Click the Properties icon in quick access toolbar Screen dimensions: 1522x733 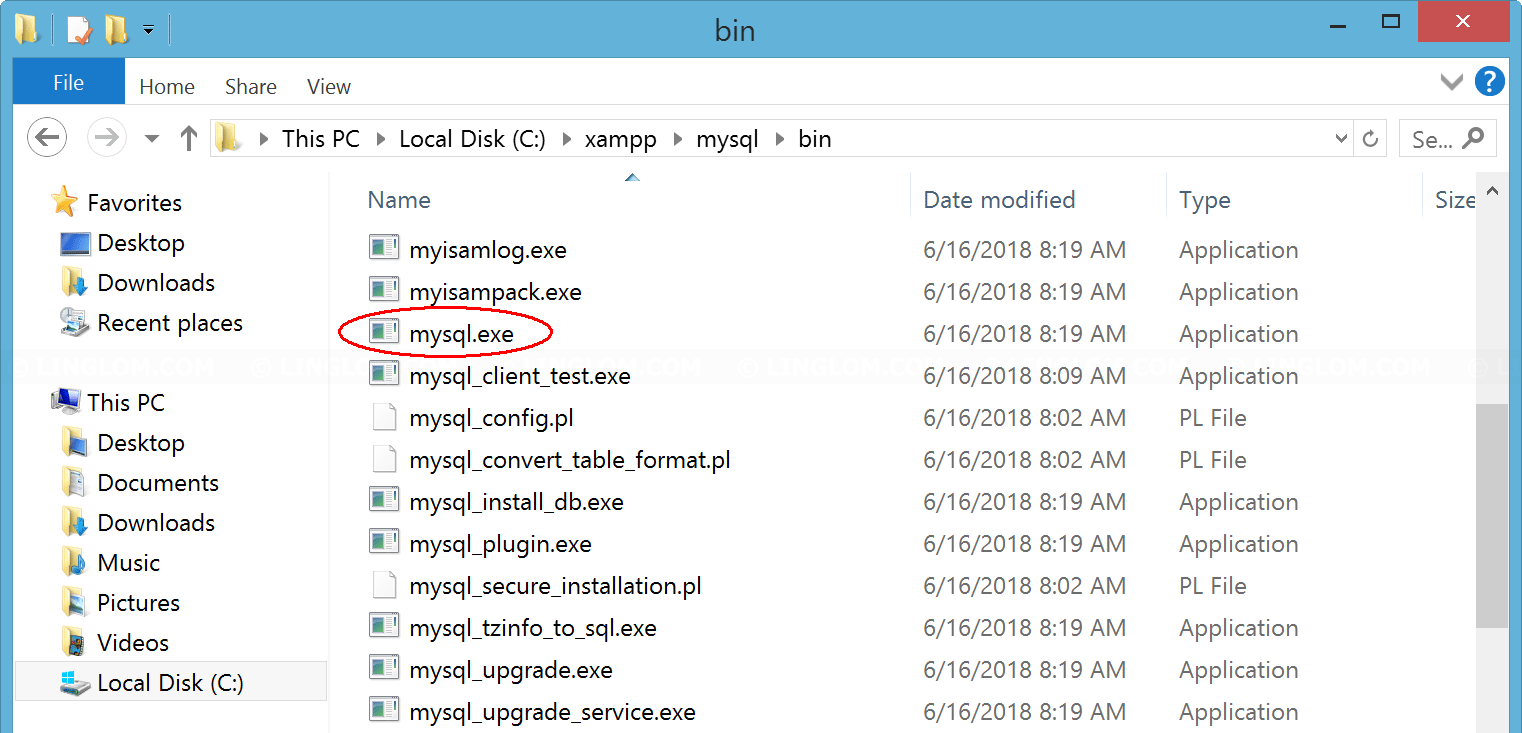[x=80, y=30]
